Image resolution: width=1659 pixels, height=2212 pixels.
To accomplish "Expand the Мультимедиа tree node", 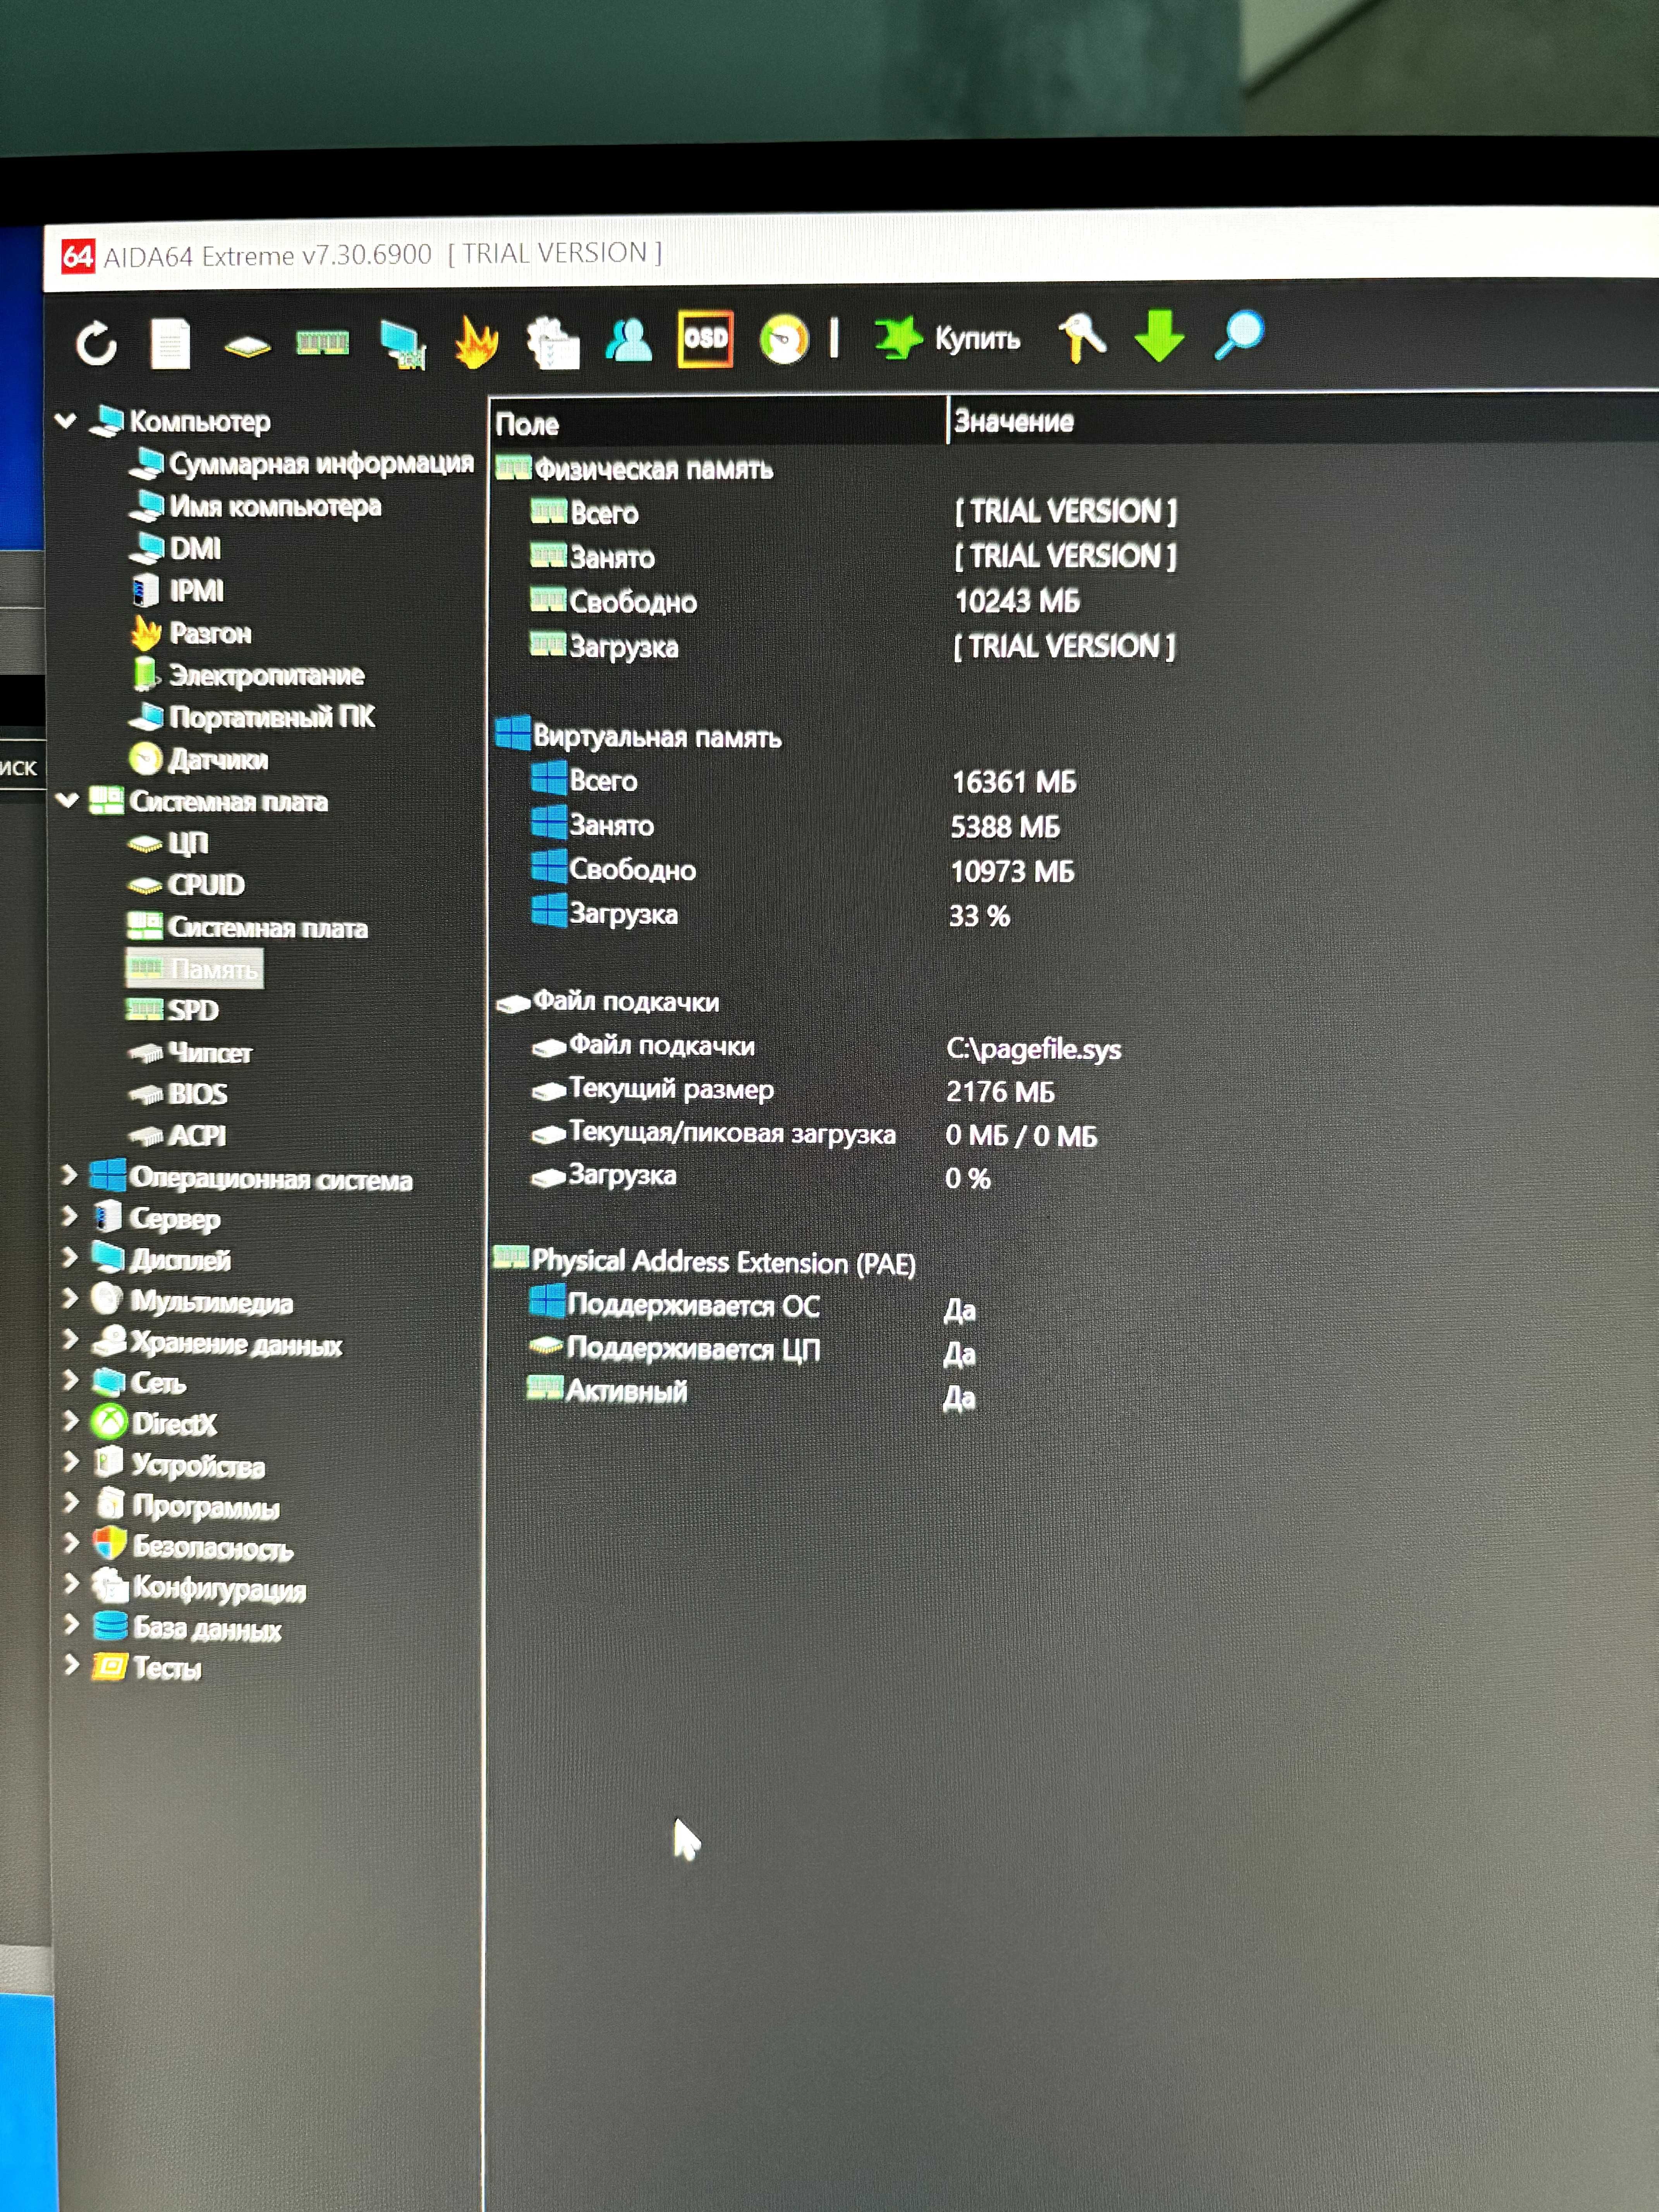I will coord(70,1298).
